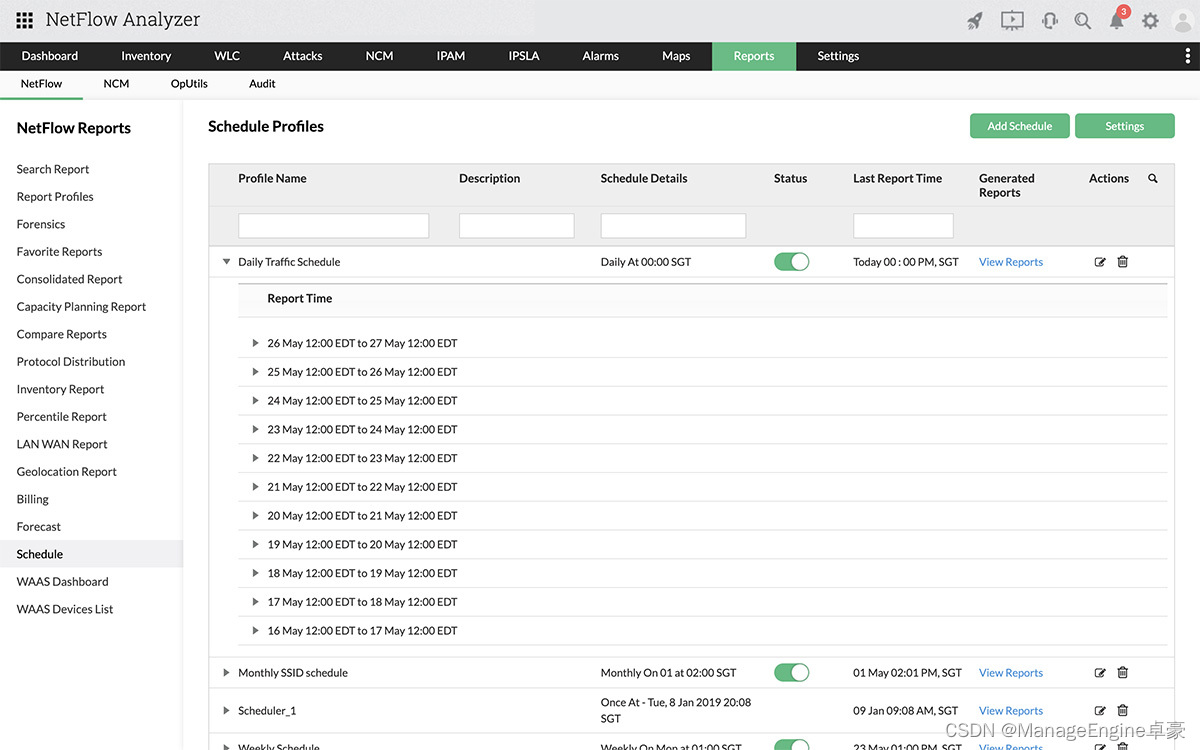Click the green Settings button
Image resolution: width=1200 pixels, height=750 pixels.
[x=1124, y=126]
